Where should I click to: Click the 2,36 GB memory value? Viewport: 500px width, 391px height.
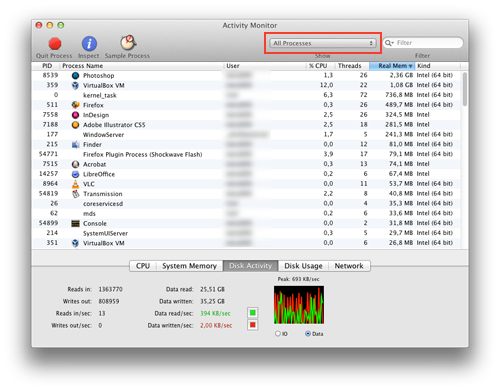click(401, 75)
